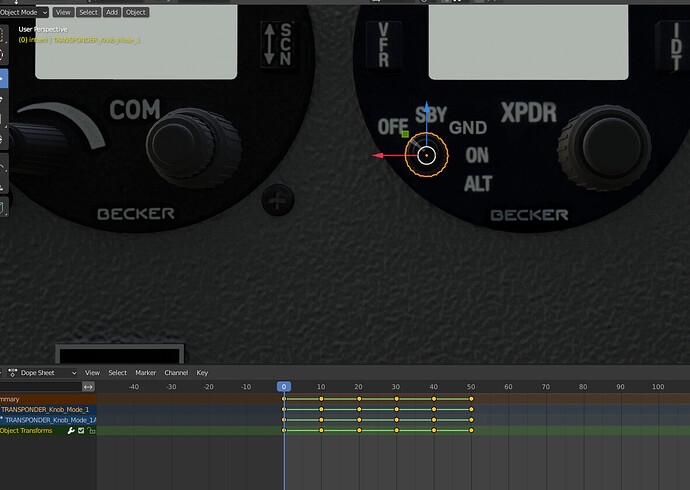Click the green plane gizmo square

pos(405,134)
